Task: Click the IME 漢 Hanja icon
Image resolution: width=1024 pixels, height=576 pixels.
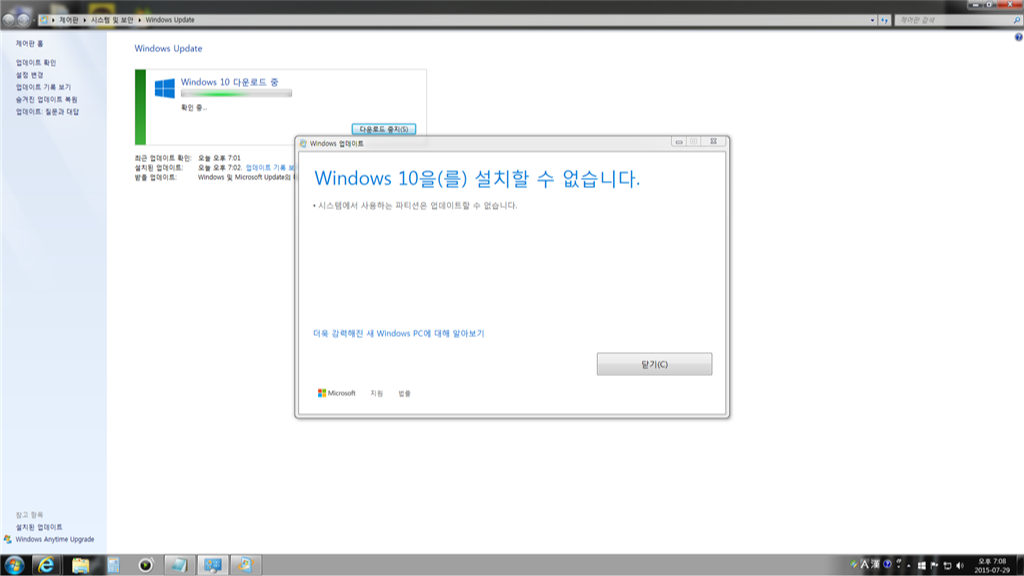Action: pos(875,565)
